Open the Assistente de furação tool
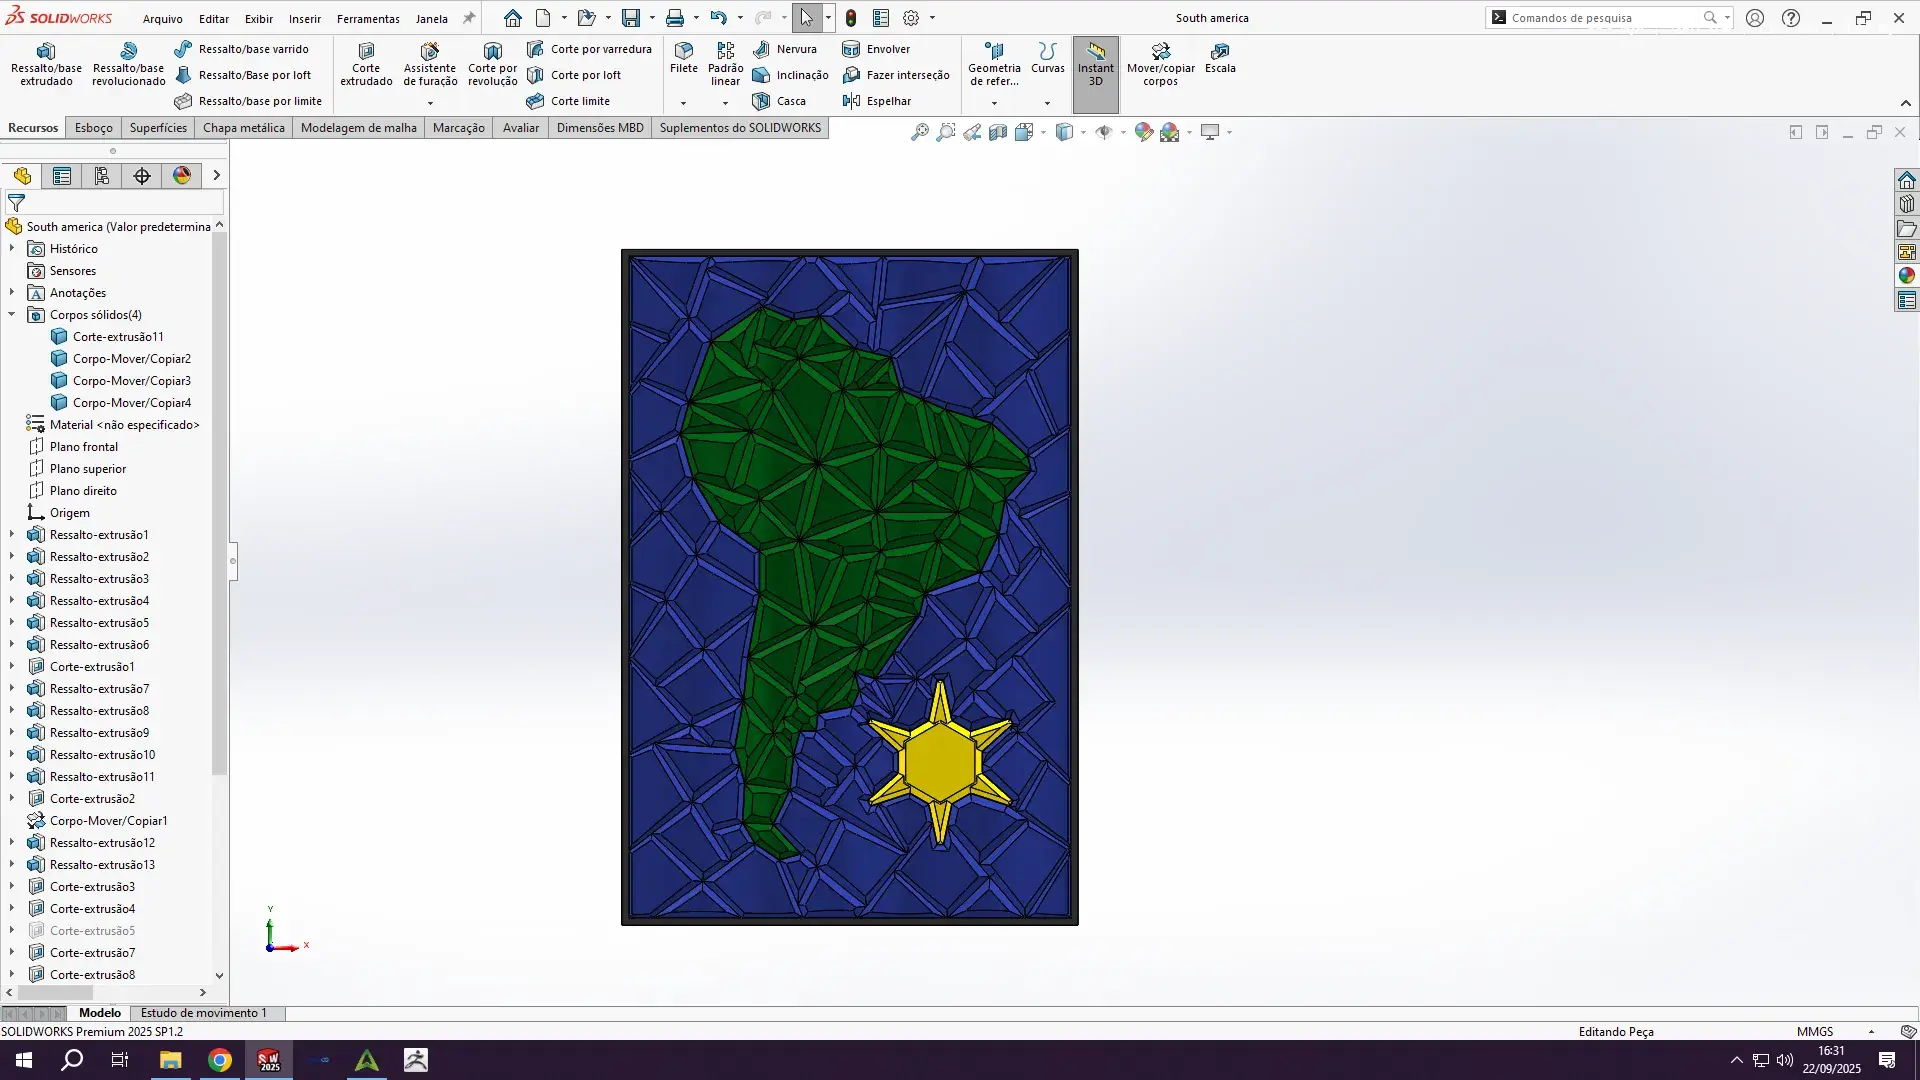 pos(430,64)
